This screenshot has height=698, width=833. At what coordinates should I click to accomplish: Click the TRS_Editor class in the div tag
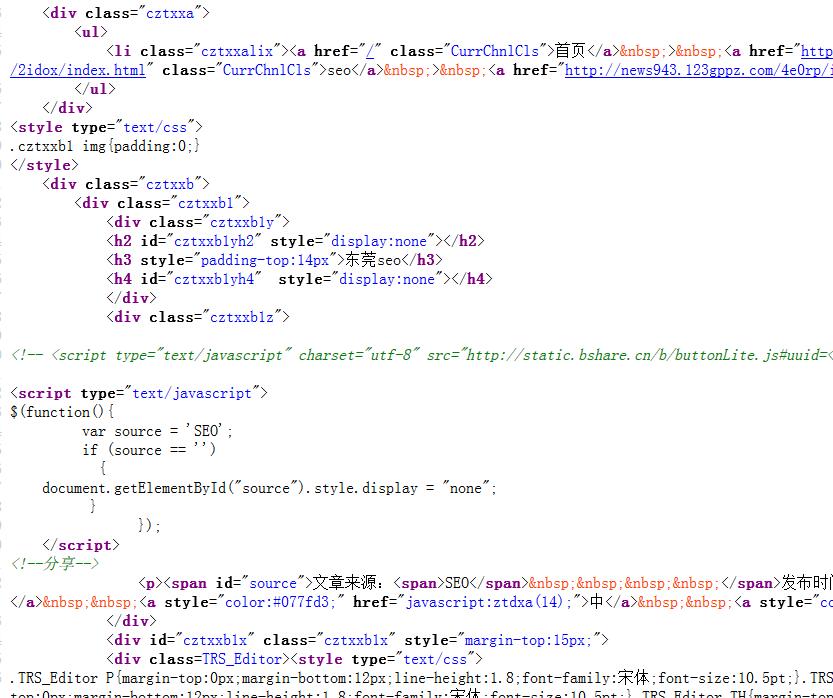pyautogui.click(x=242, y=659)
